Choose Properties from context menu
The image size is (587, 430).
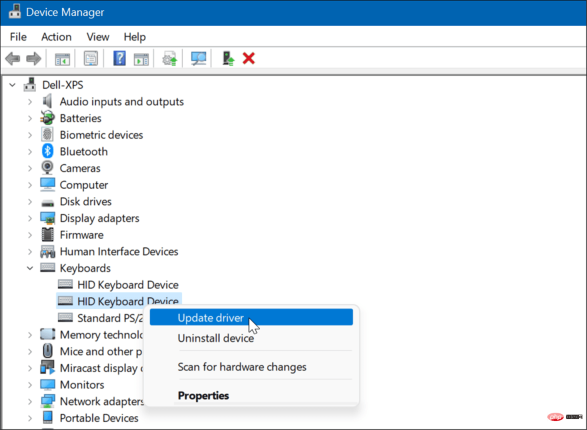click(x=251, y=395)
